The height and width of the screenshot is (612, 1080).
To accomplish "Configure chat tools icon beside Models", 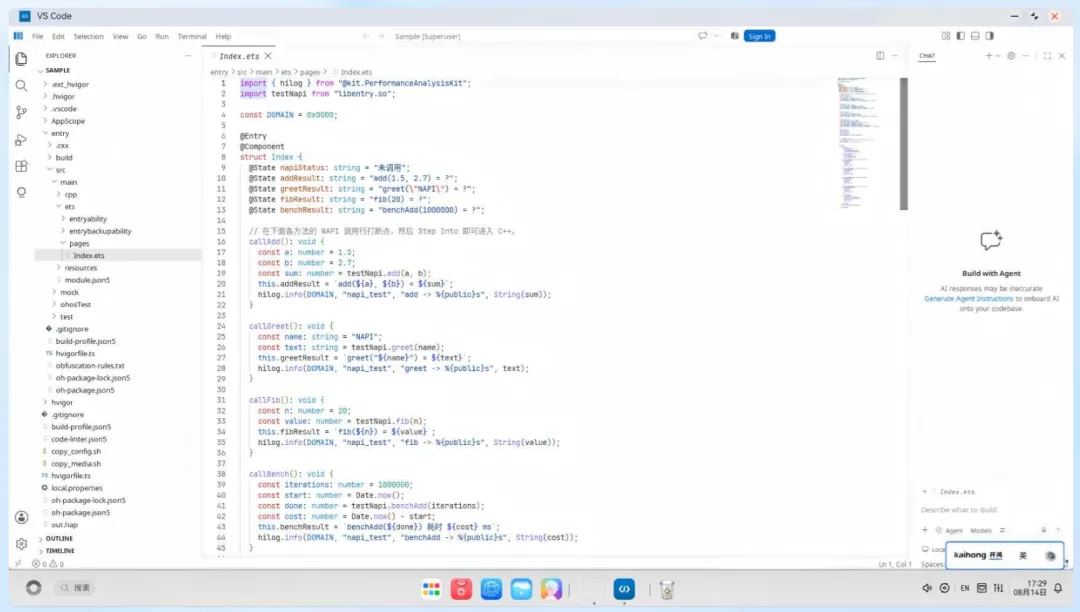I will coord(1002,530).
